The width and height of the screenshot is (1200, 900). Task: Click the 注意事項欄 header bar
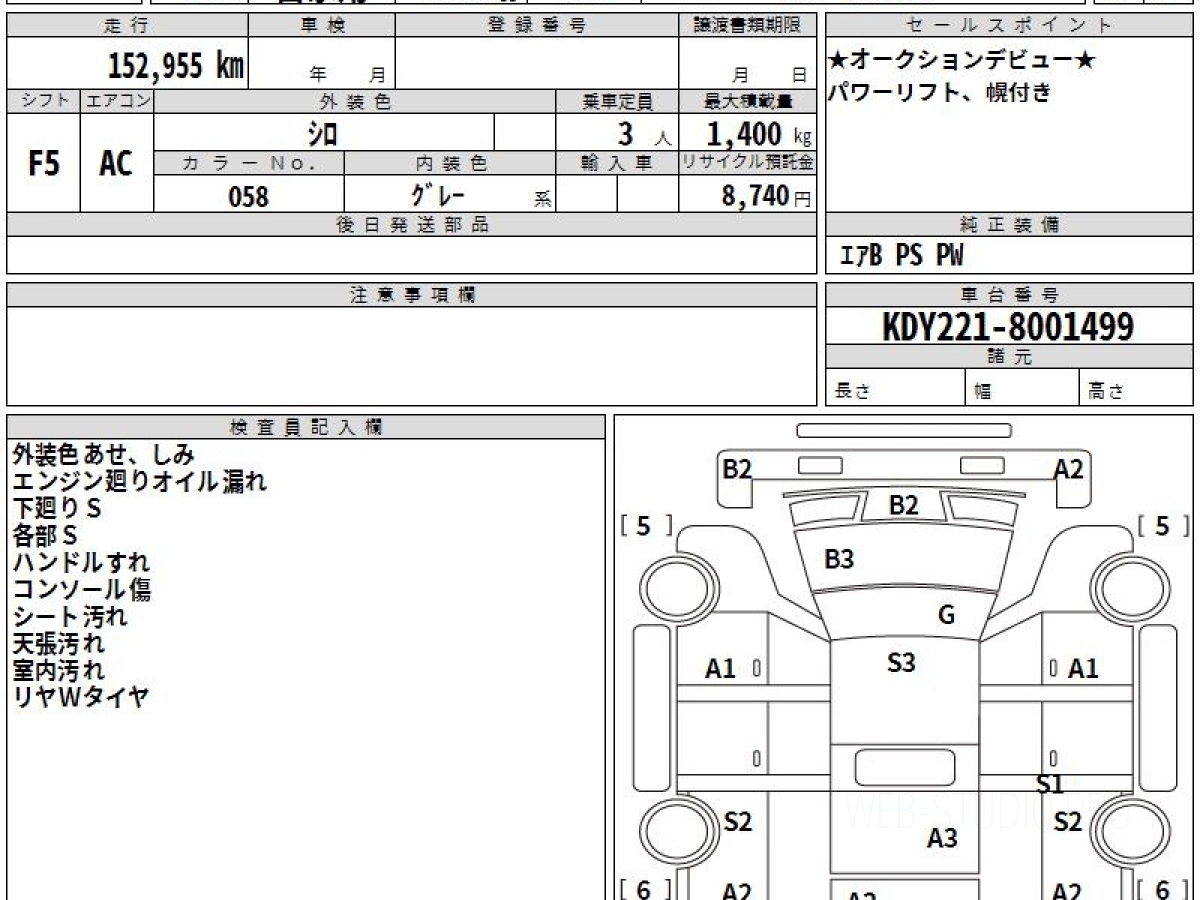[x=412, y=295]
